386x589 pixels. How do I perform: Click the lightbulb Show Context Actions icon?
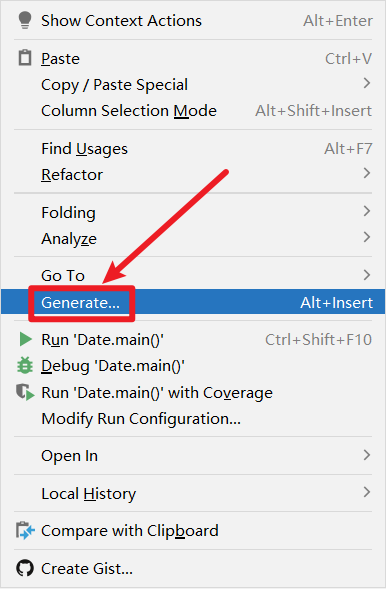coord(25,20)
